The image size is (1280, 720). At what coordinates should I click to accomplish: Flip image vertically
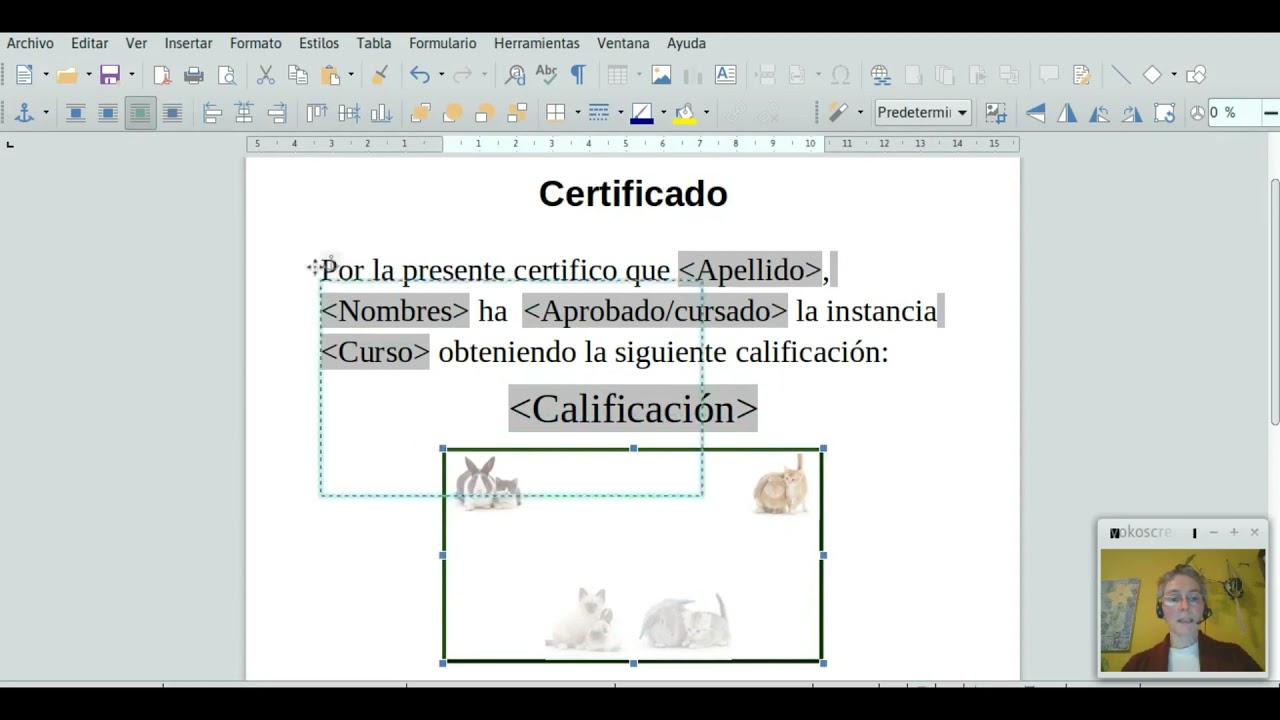point(1036,113)
